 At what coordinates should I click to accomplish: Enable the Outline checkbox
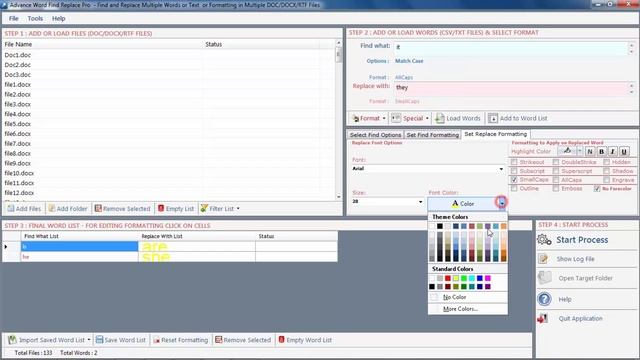pos(514,189)
